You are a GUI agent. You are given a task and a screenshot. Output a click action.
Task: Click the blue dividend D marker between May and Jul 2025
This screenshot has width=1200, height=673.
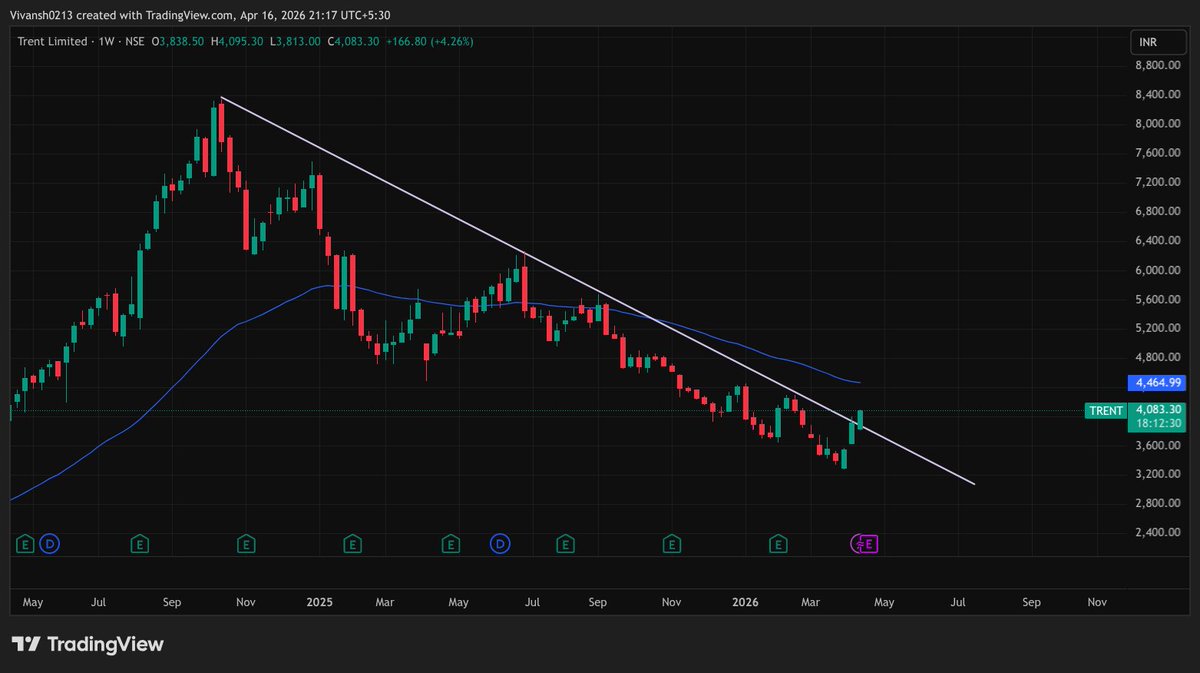[x=499, y=544]
